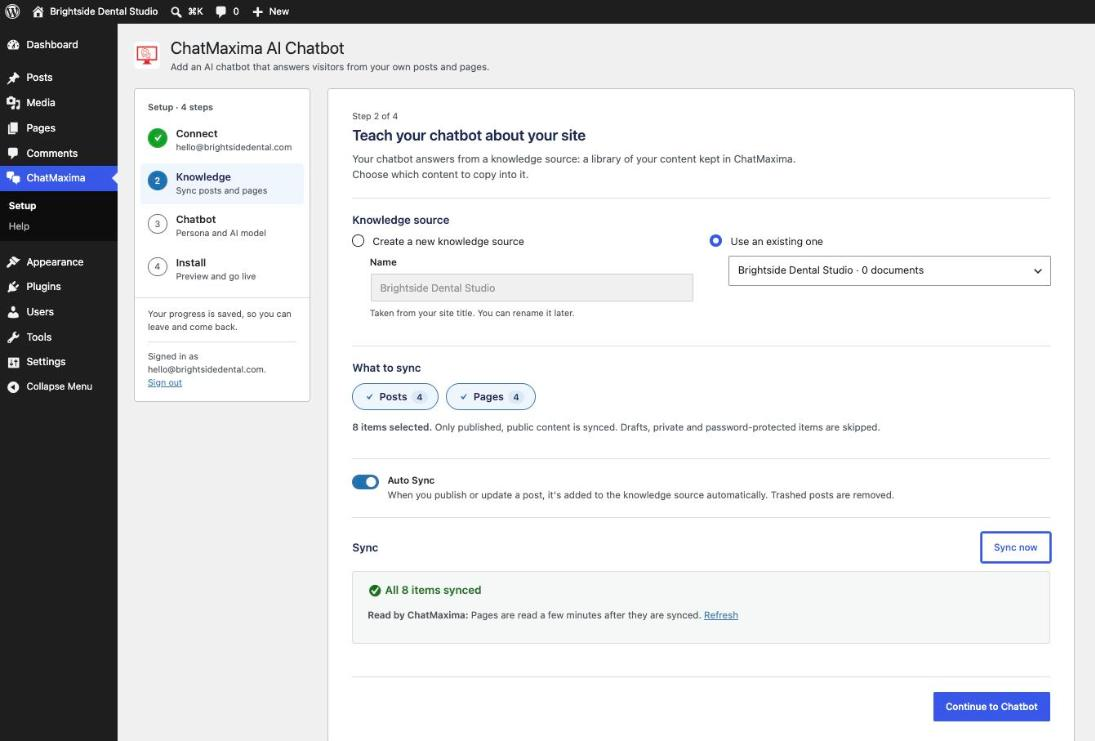The image size is (1095, 741).
Task: Open the search magnifier icon in admin bar
Action: point(176,12)
